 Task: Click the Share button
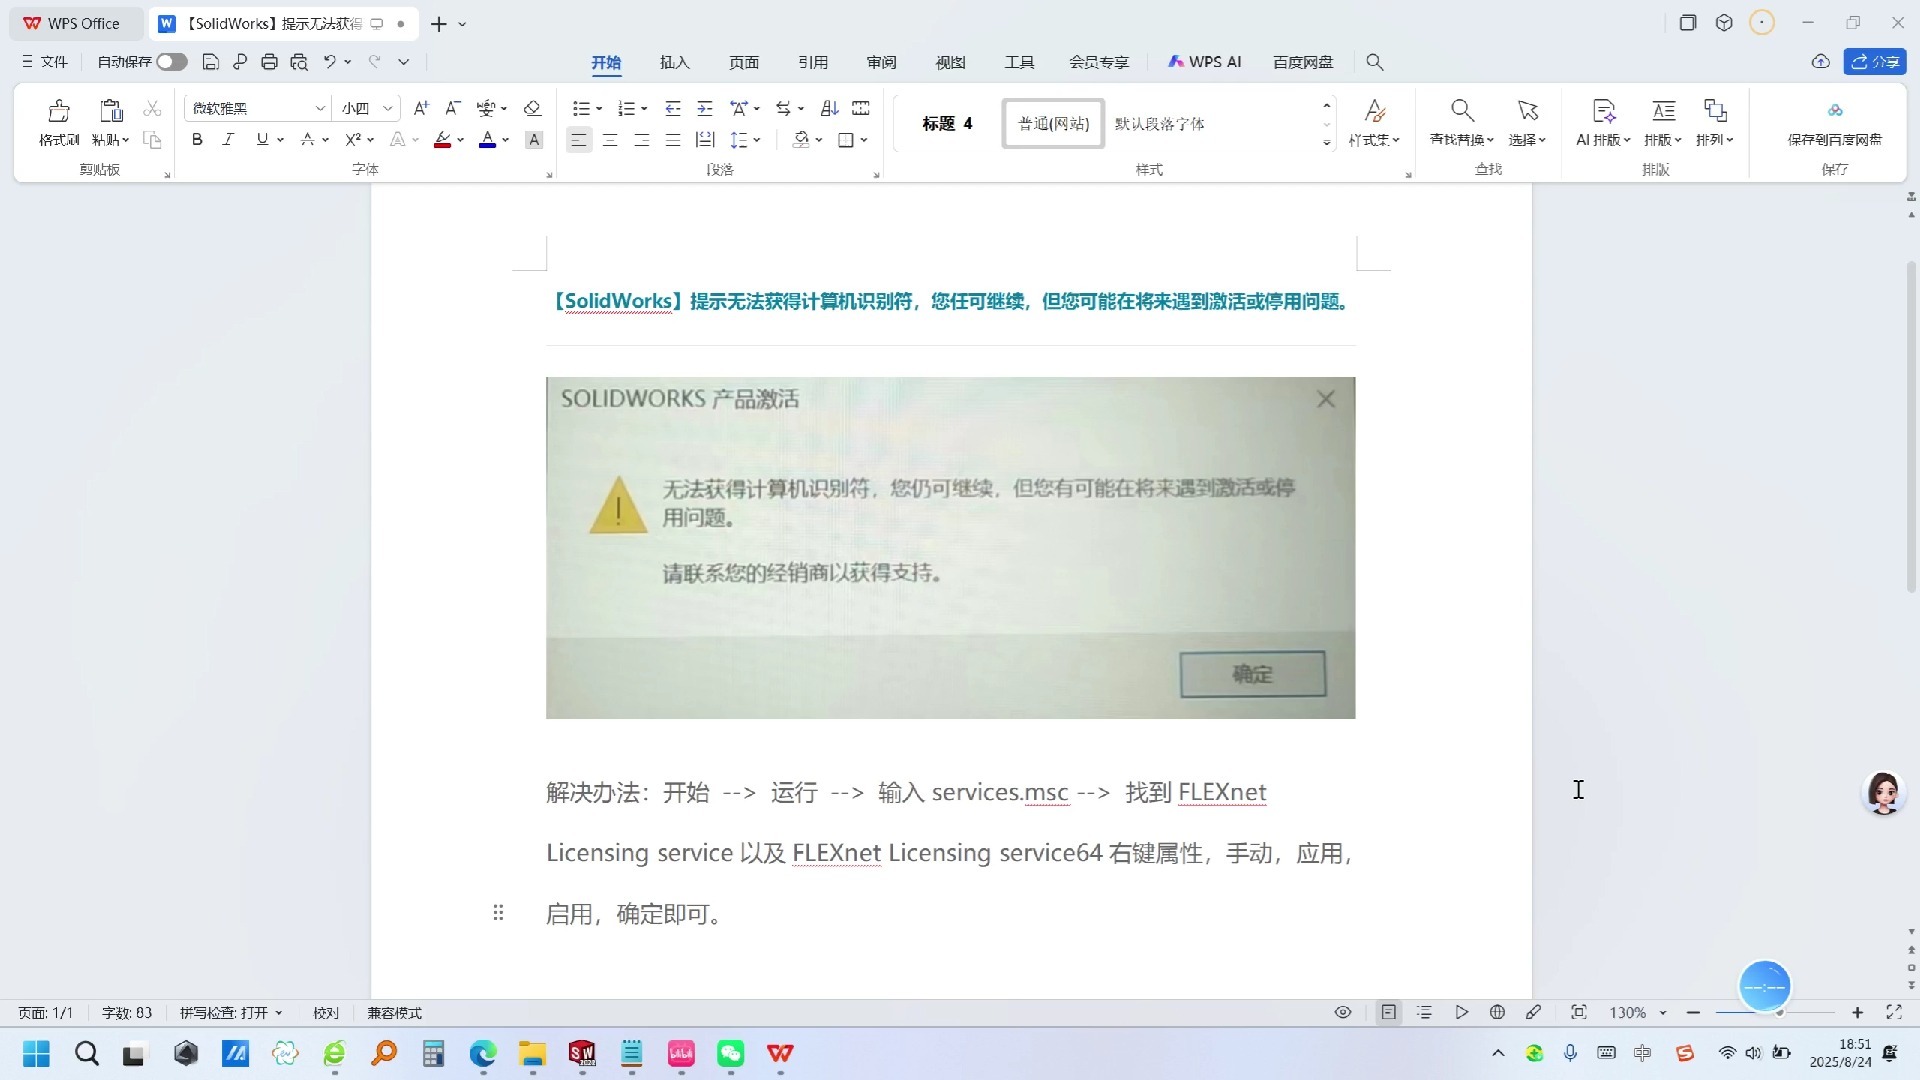click(1875, 62)
